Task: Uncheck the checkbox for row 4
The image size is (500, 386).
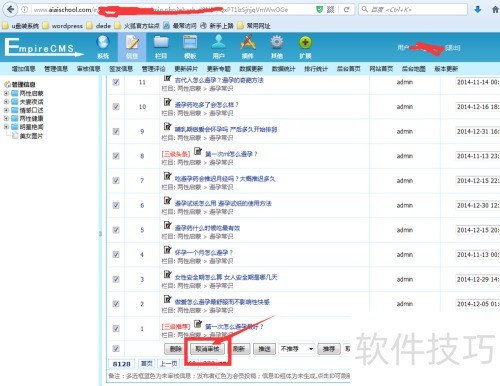Action: click(116, 255)
